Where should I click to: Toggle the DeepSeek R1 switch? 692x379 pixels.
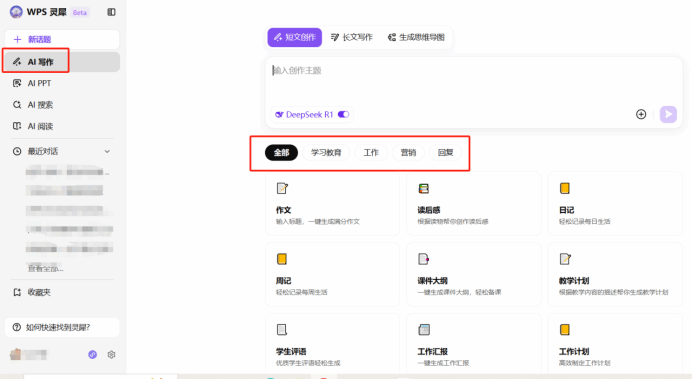coord(343,114)
